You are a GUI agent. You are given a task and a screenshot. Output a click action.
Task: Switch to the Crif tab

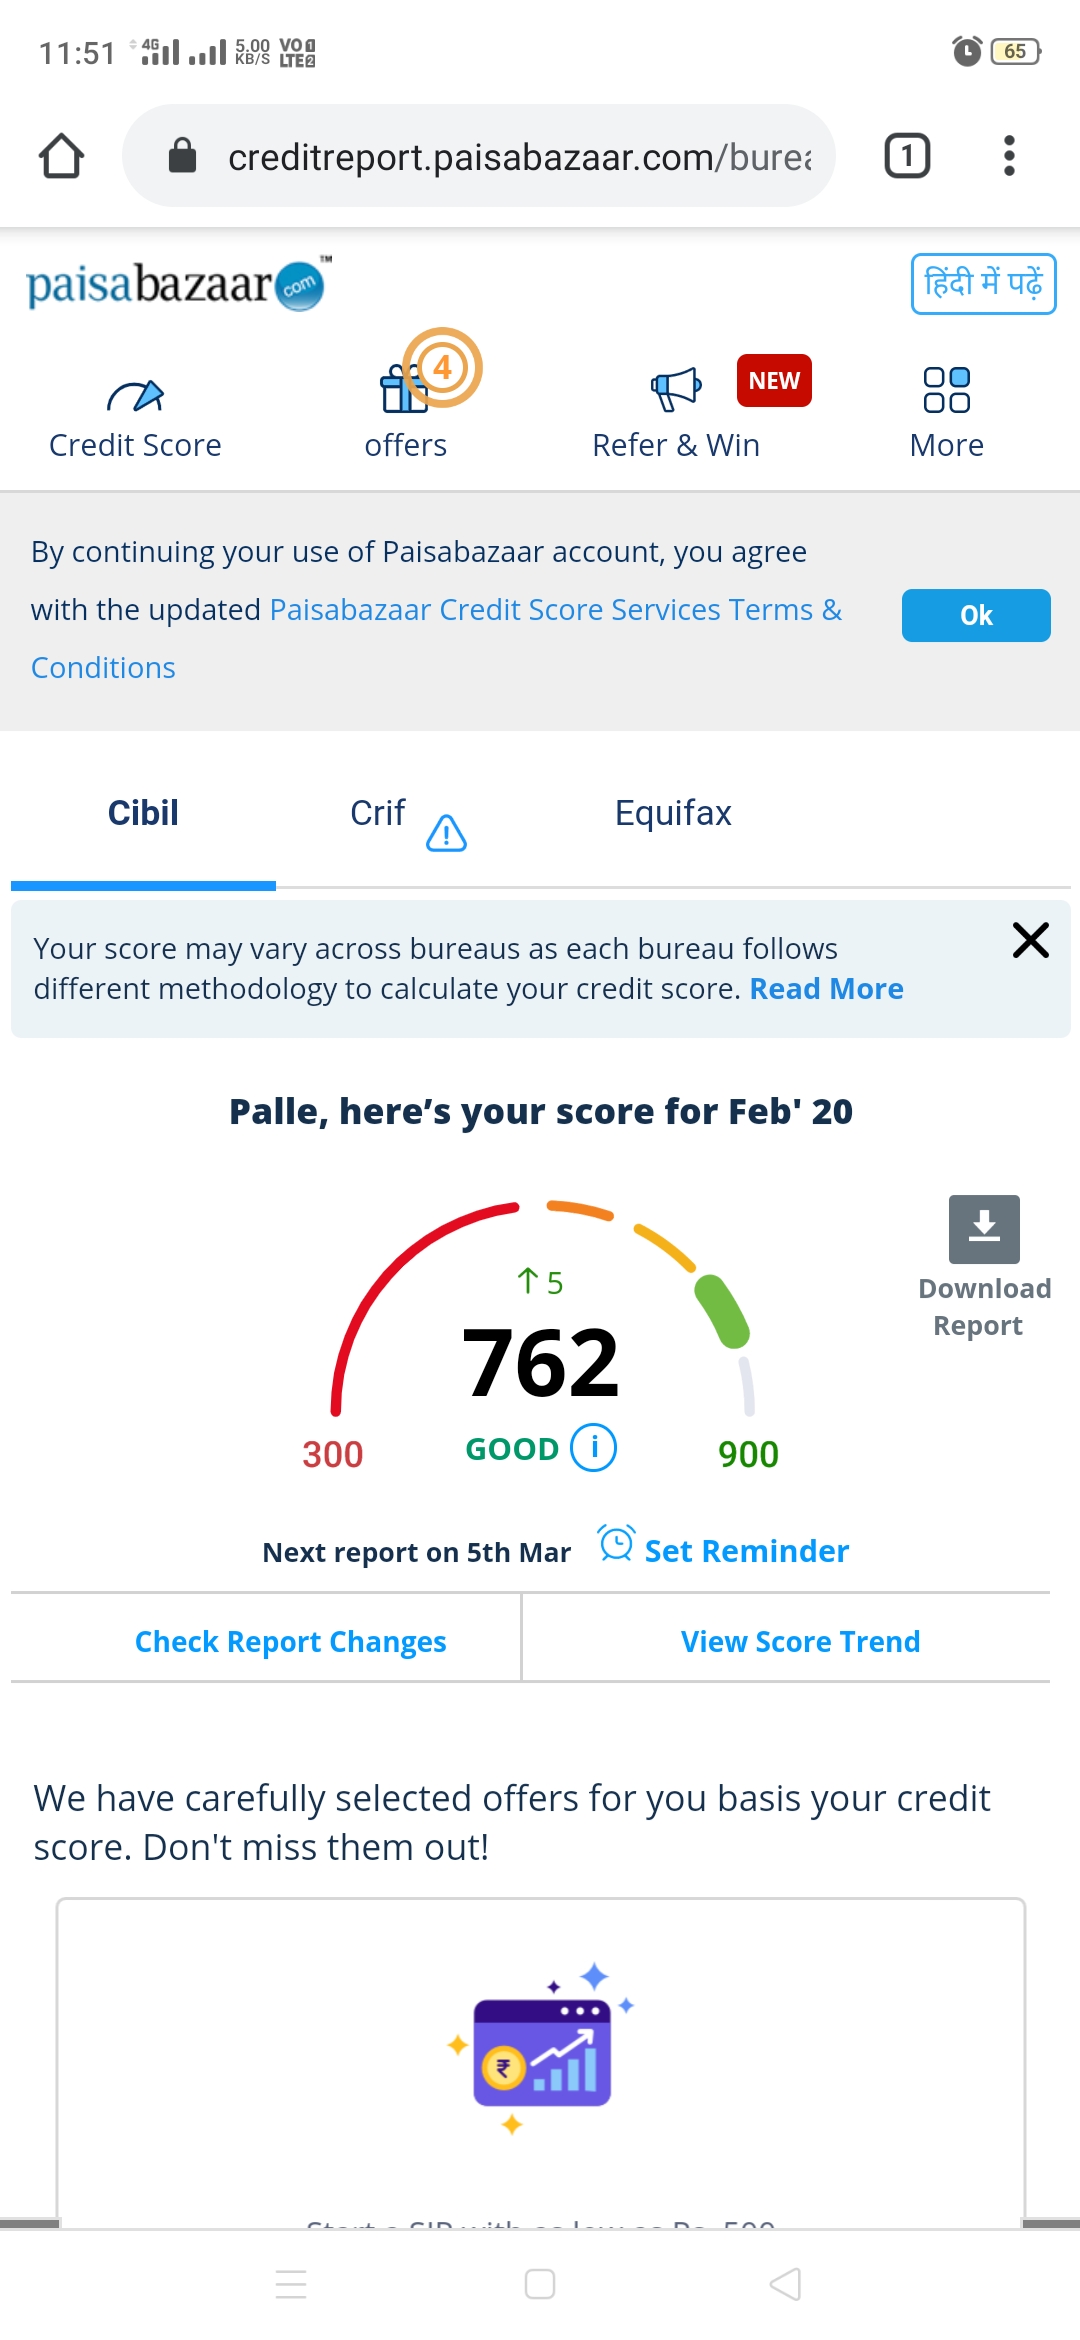[x=377, y=813]
